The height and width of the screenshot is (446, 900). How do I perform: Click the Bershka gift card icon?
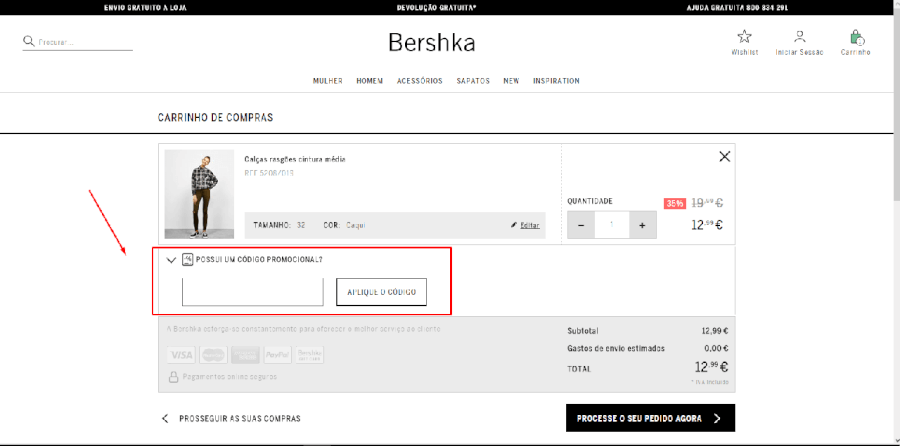click(x=310, y=355)
